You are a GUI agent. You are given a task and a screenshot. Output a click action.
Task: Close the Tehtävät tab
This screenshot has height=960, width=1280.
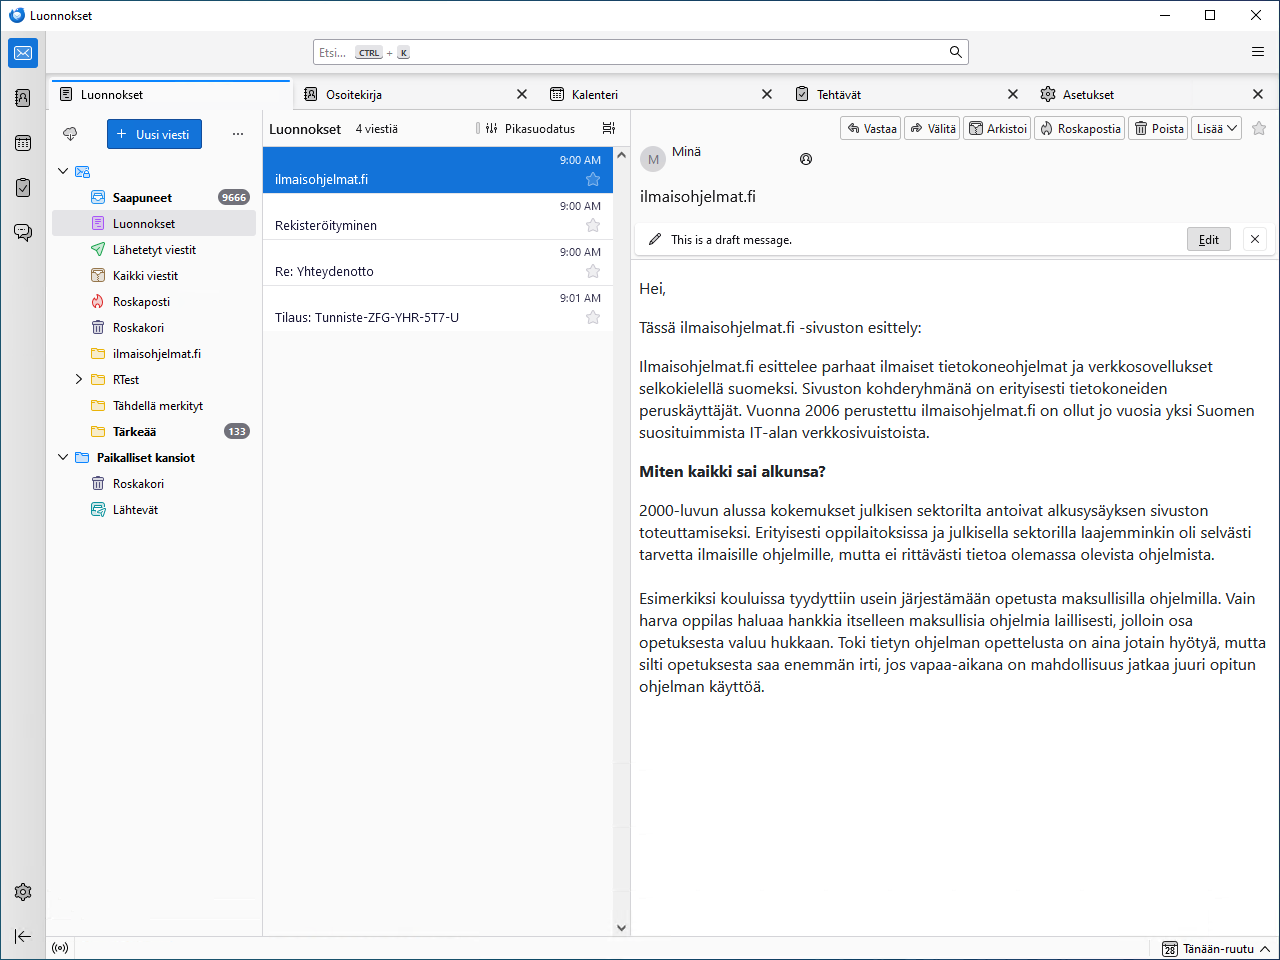tap(1013, 94)
